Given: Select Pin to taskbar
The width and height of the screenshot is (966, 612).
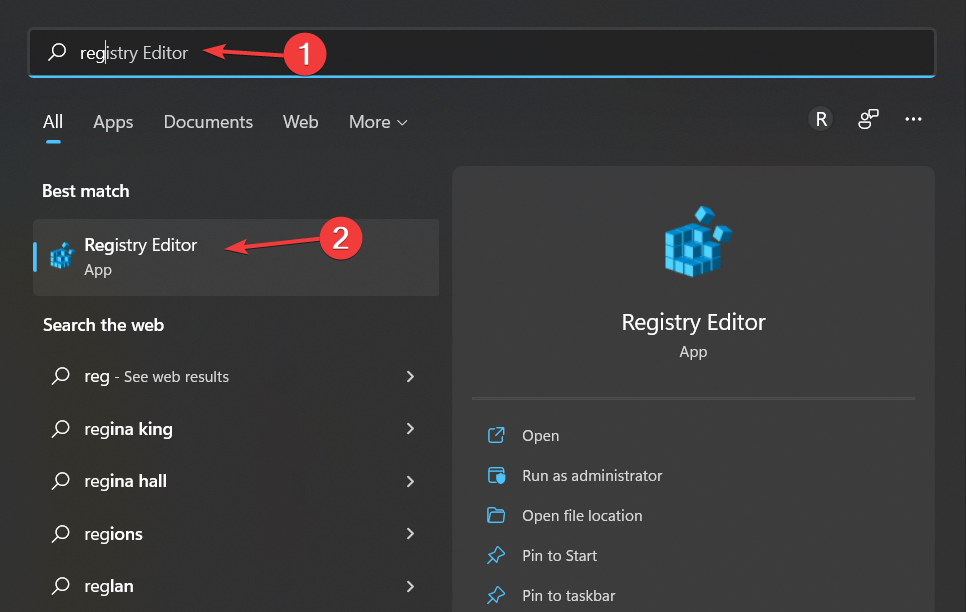Looking at the screenshot, I should [x=569, y=596].
